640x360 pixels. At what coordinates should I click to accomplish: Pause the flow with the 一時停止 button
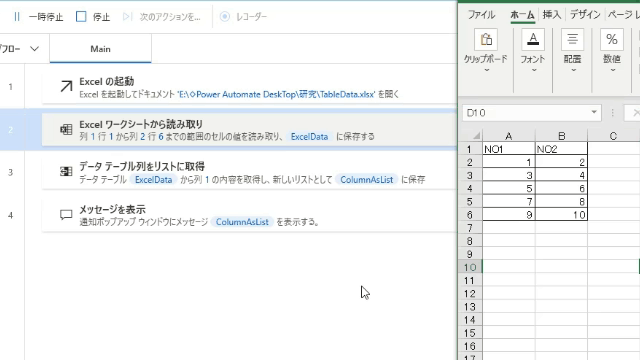(x=39, y=17)
